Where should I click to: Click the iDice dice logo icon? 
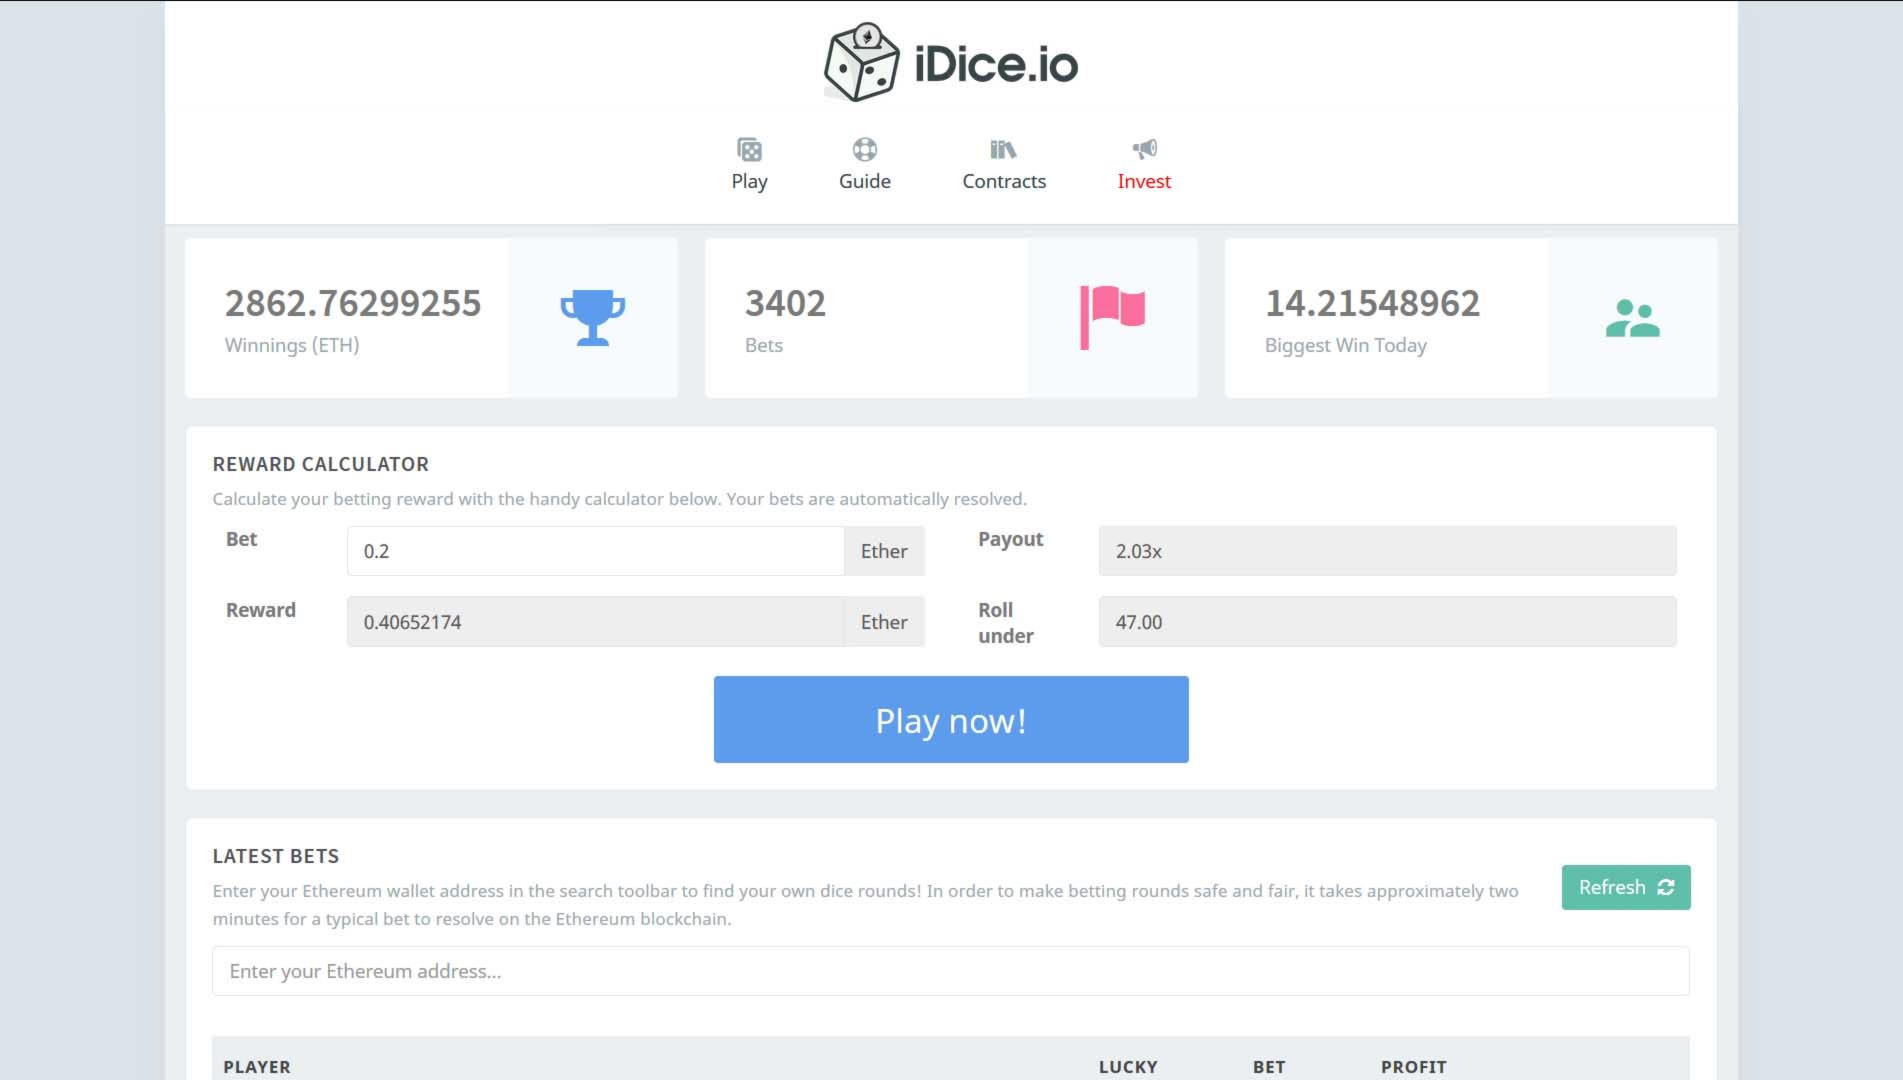[861, 63]
